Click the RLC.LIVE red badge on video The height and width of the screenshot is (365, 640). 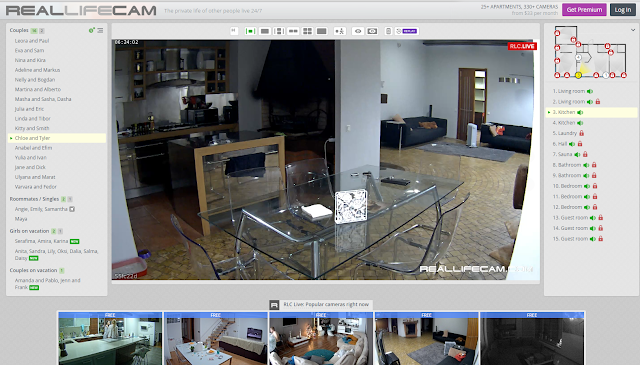tap(522, 46)
